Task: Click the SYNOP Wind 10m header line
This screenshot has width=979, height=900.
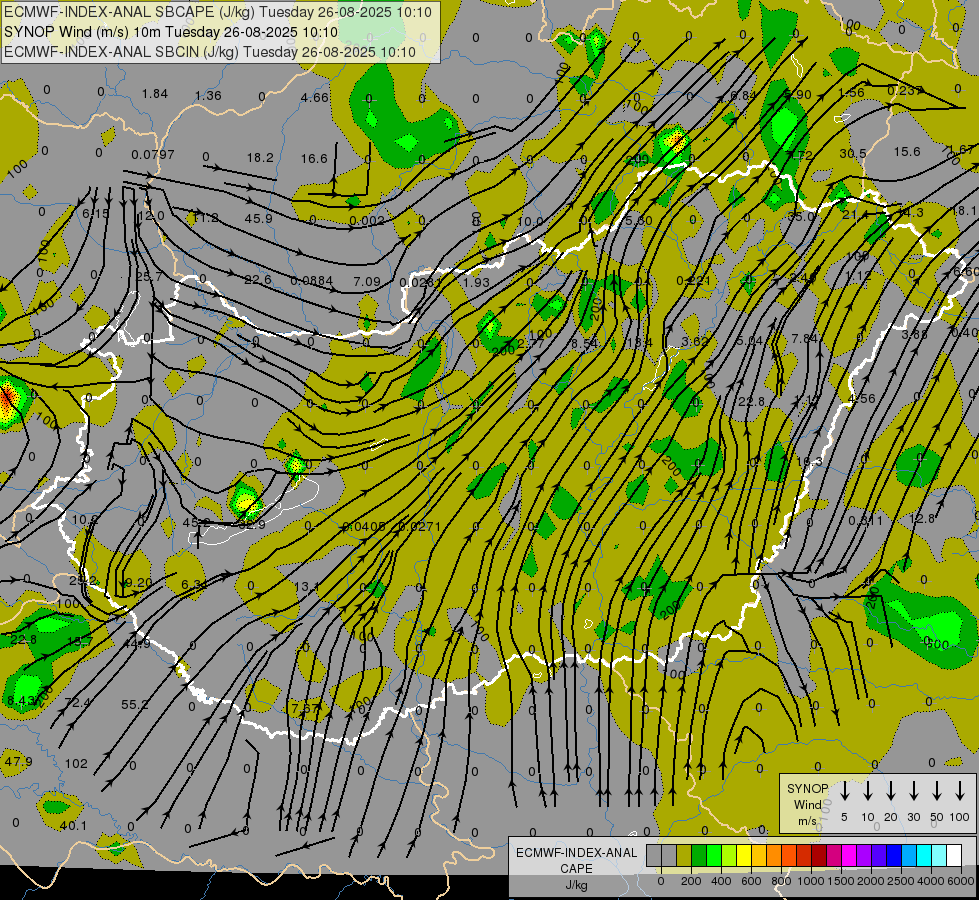Action: tap(170, 32)
